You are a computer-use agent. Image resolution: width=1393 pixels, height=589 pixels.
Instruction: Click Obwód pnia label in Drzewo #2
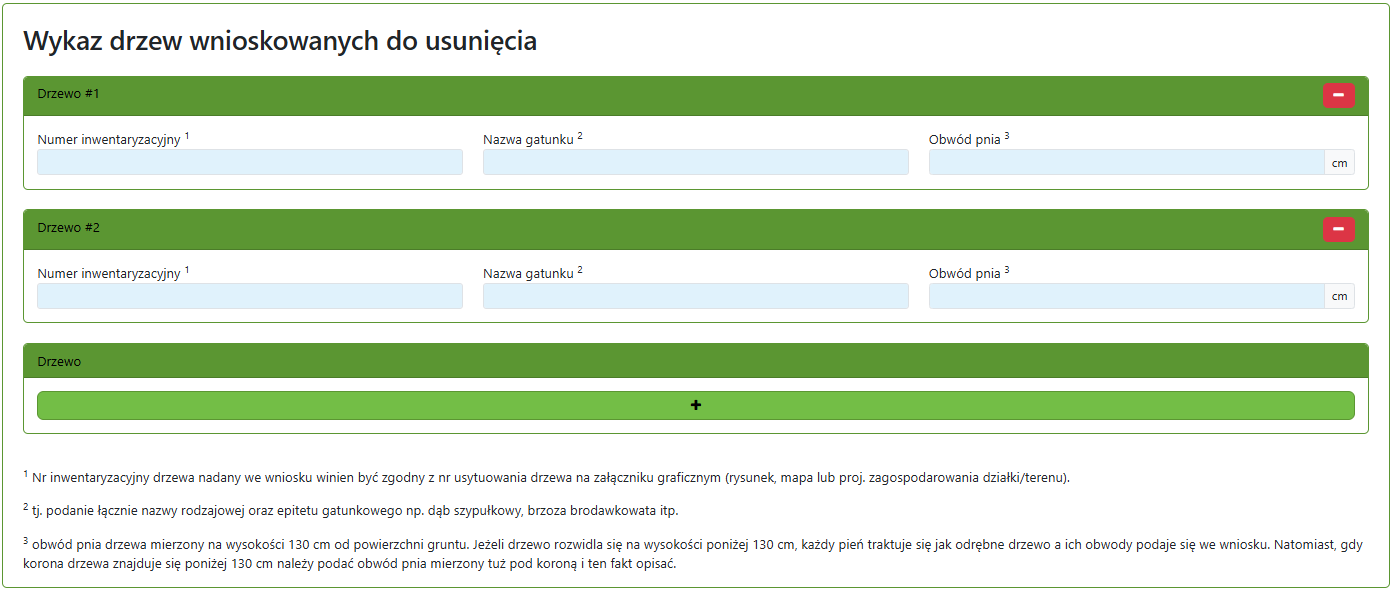point(964,273)
